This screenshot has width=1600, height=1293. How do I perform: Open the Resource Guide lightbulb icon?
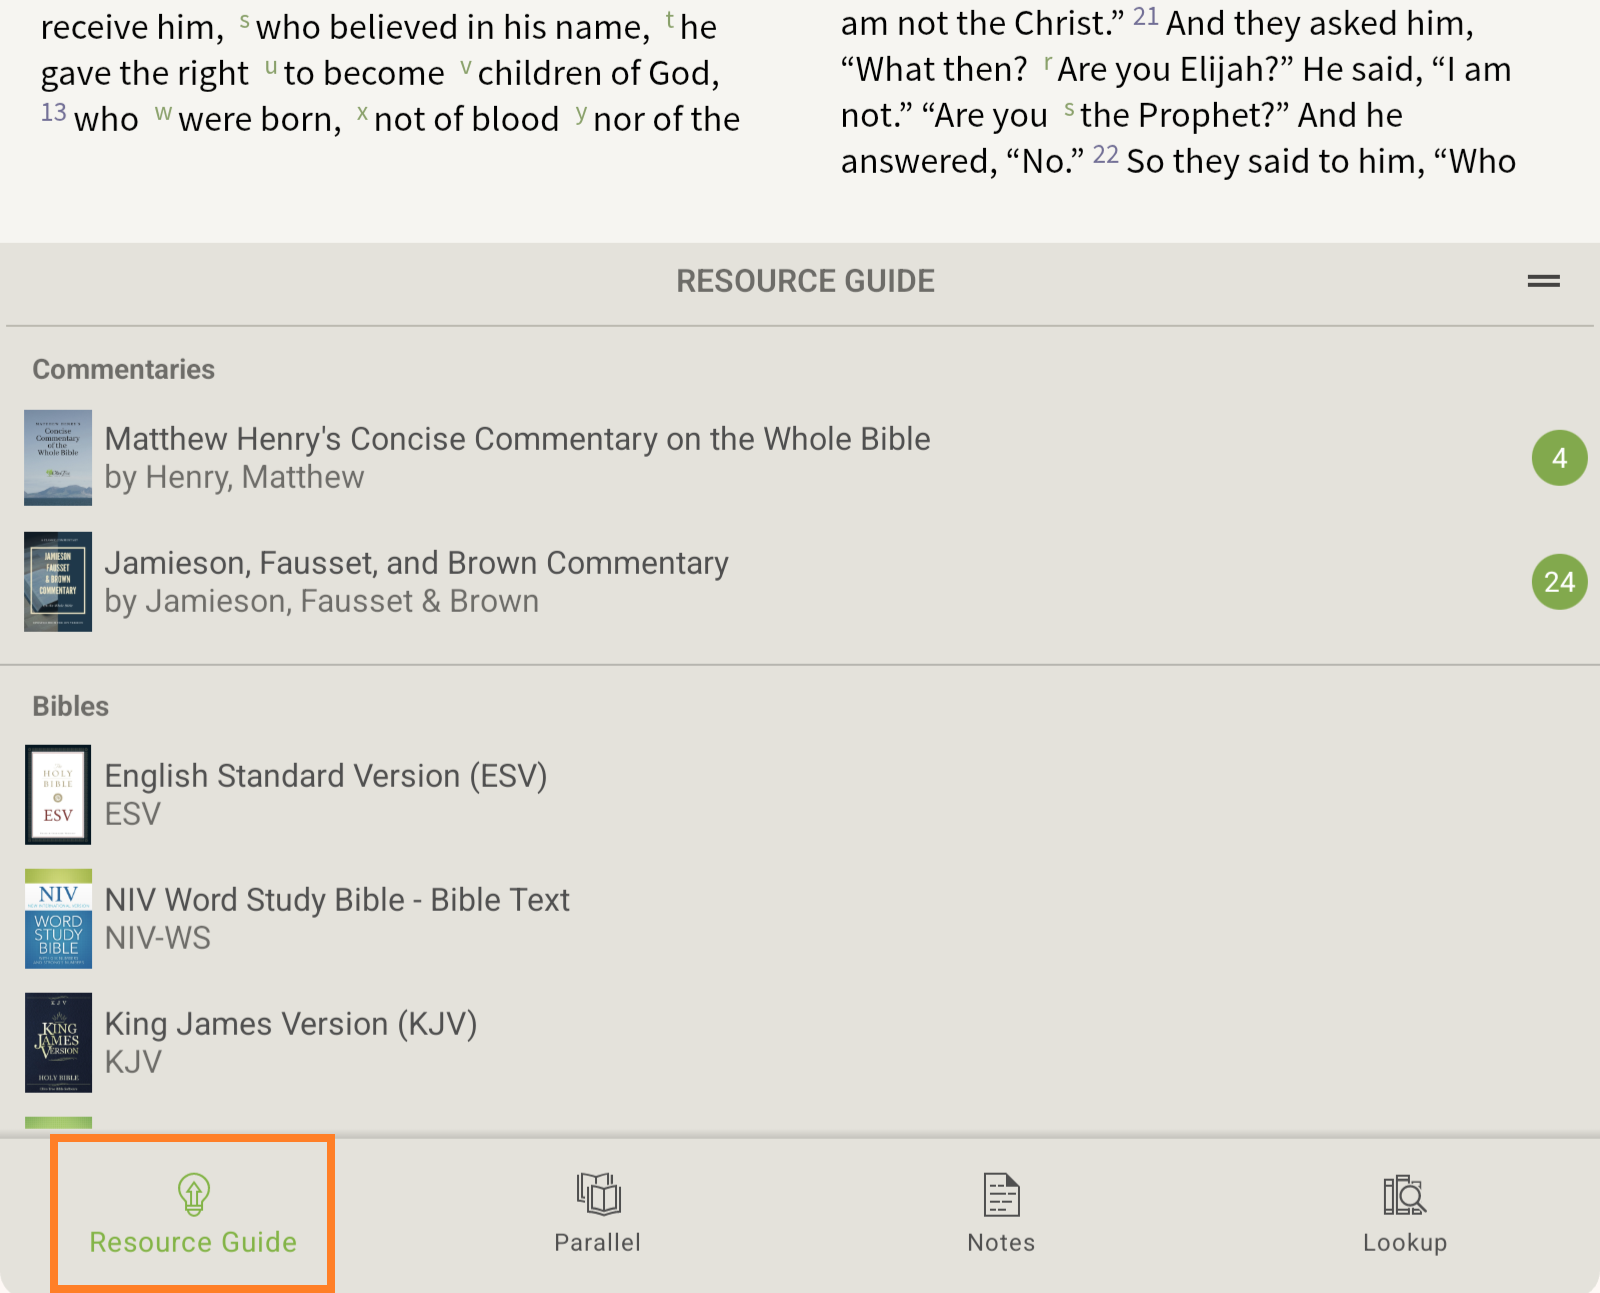tap(193, 1193)
